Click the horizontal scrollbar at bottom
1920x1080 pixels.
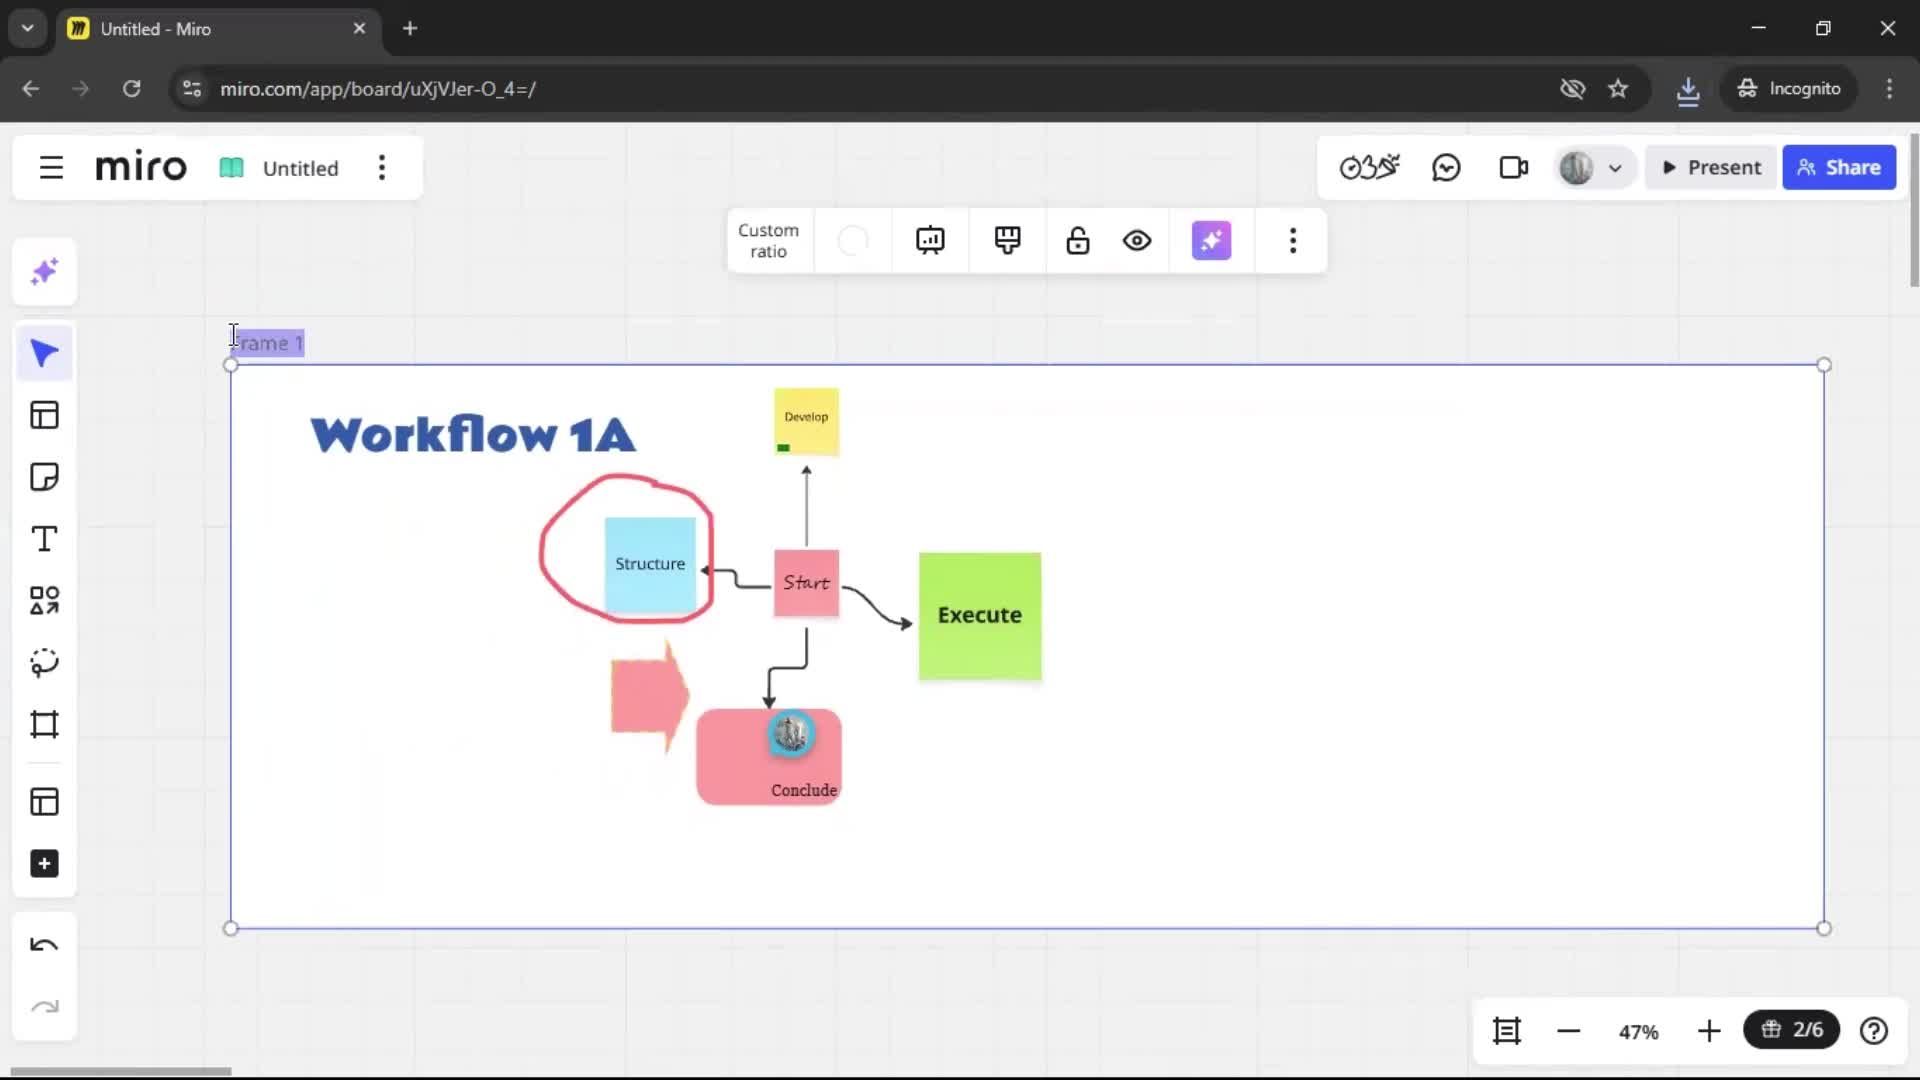click(120, 1071)
